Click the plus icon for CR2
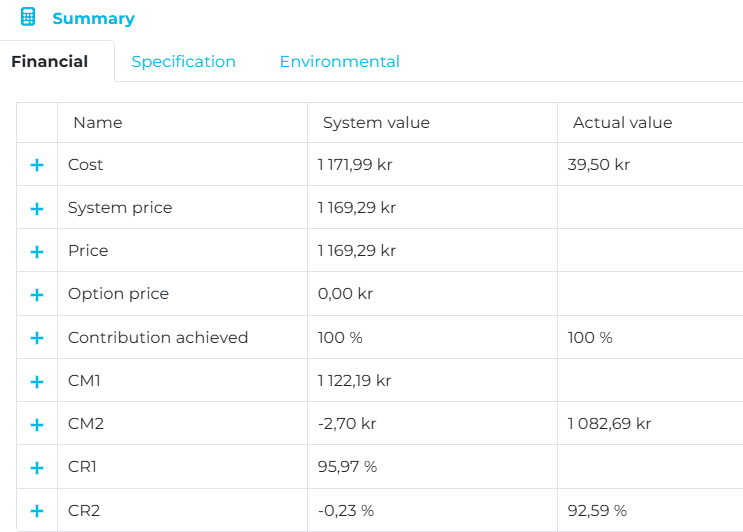Screen dimensions: 743x532 (37, 511)
